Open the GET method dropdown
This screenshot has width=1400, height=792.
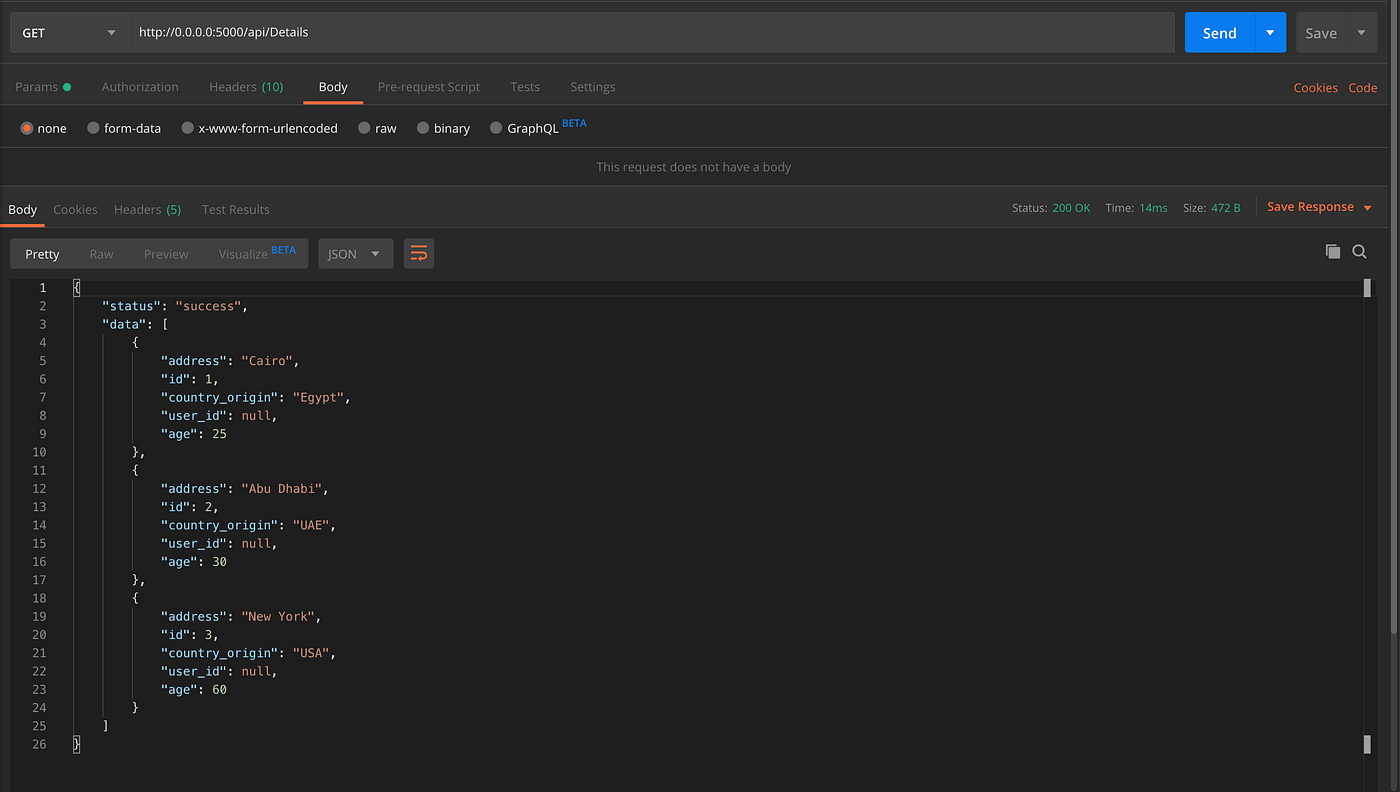coord(69,33)
